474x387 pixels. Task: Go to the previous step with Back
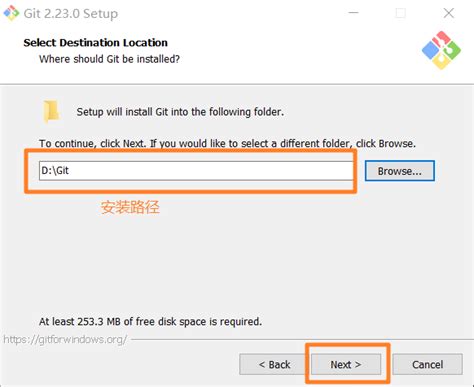click(x=274, y=364)
